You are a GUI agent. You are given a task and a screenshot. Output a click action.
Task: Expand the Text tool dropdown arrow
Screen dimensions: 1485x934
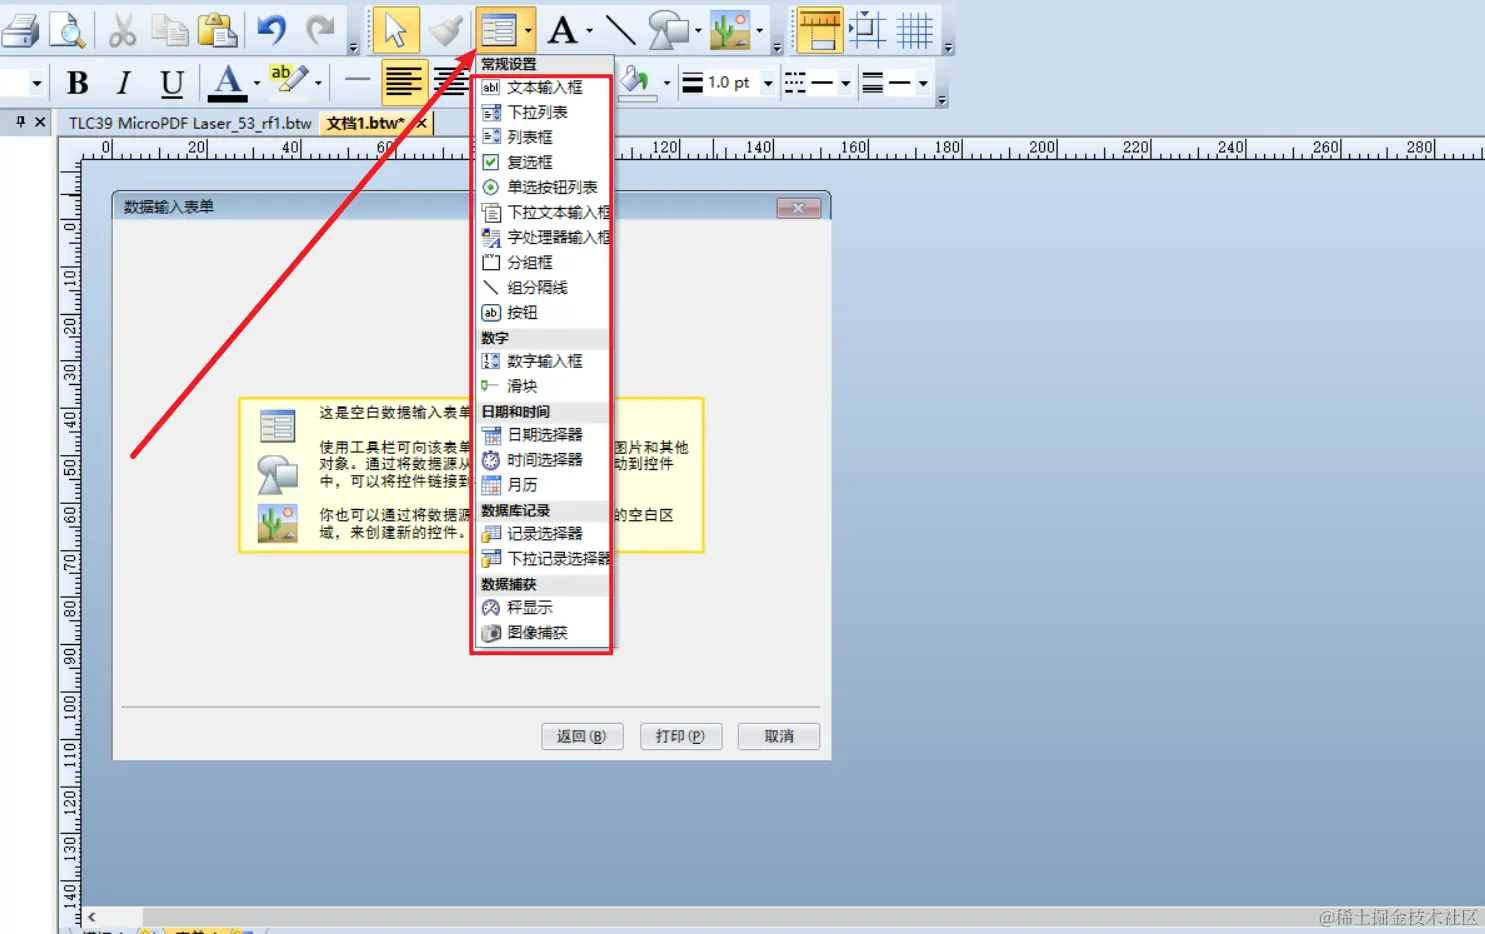pyautogui.click(x=589, y=30)
